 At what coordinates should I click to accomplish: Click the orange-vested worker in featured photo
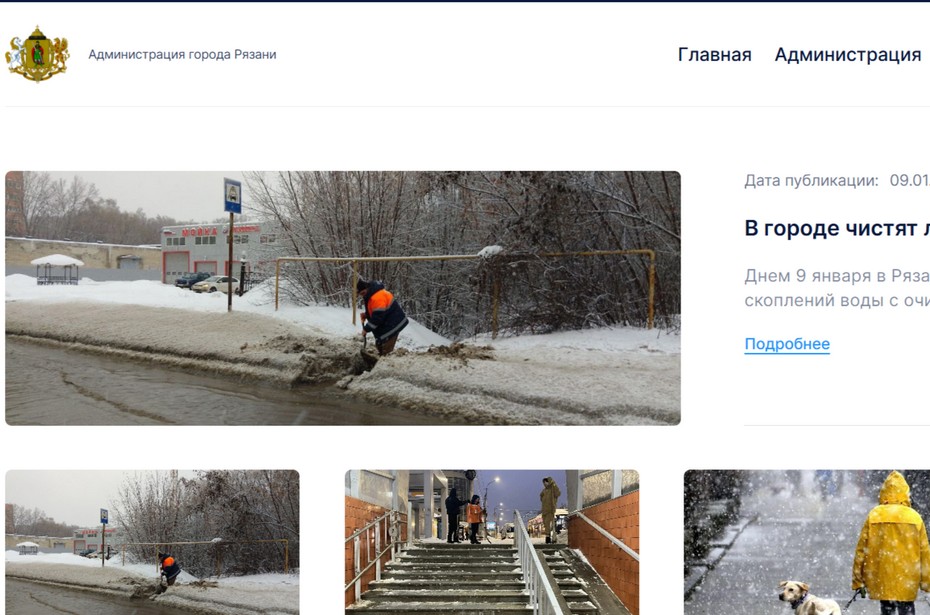(x=383, y=317)
